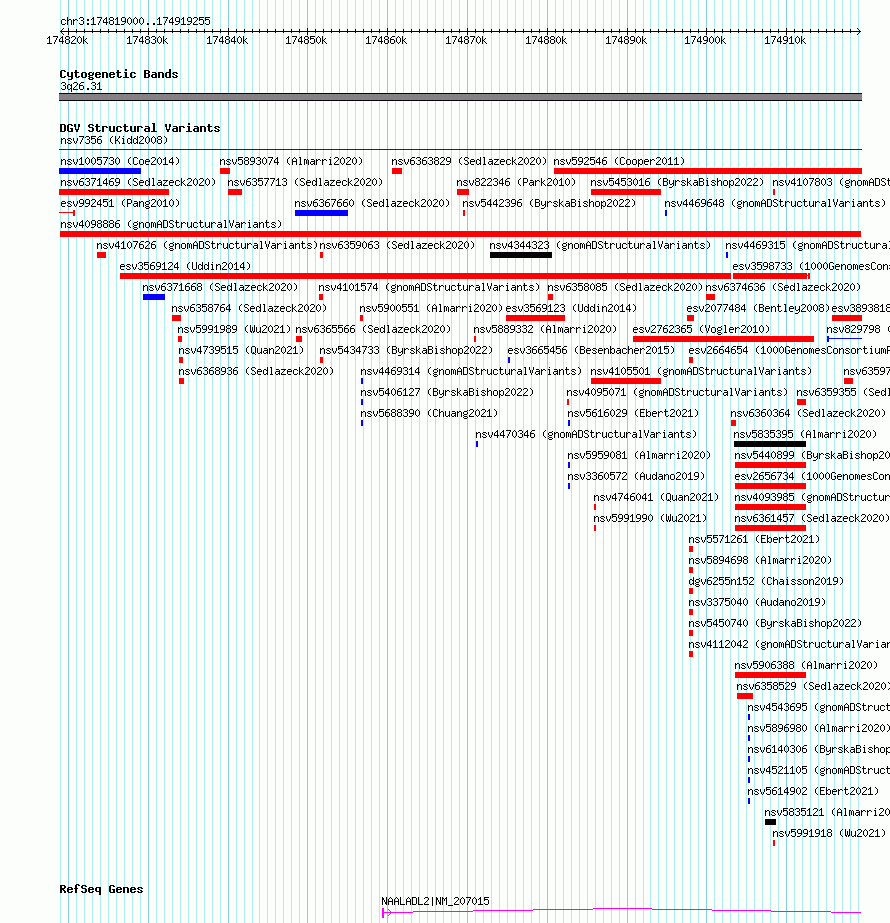Click the nsv6371469 (Sedlazeck2020) label
890x923 pixels.
tap(138, 182)
